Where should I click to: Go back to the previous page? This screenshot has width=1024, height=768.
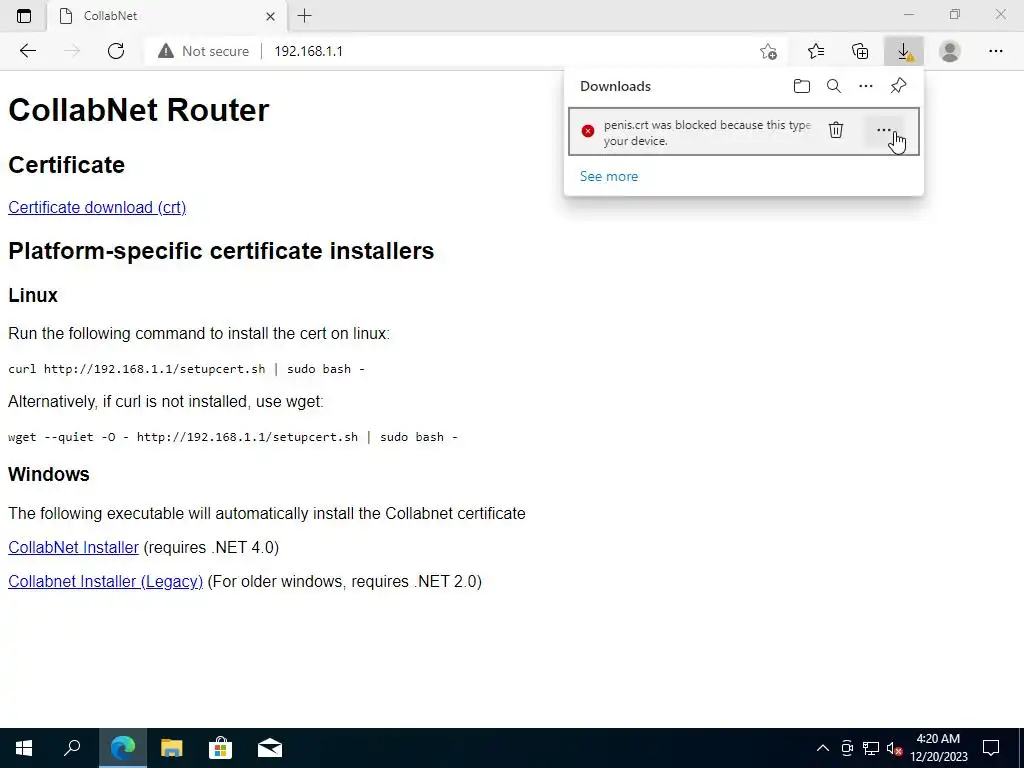(x=27, y=51)
